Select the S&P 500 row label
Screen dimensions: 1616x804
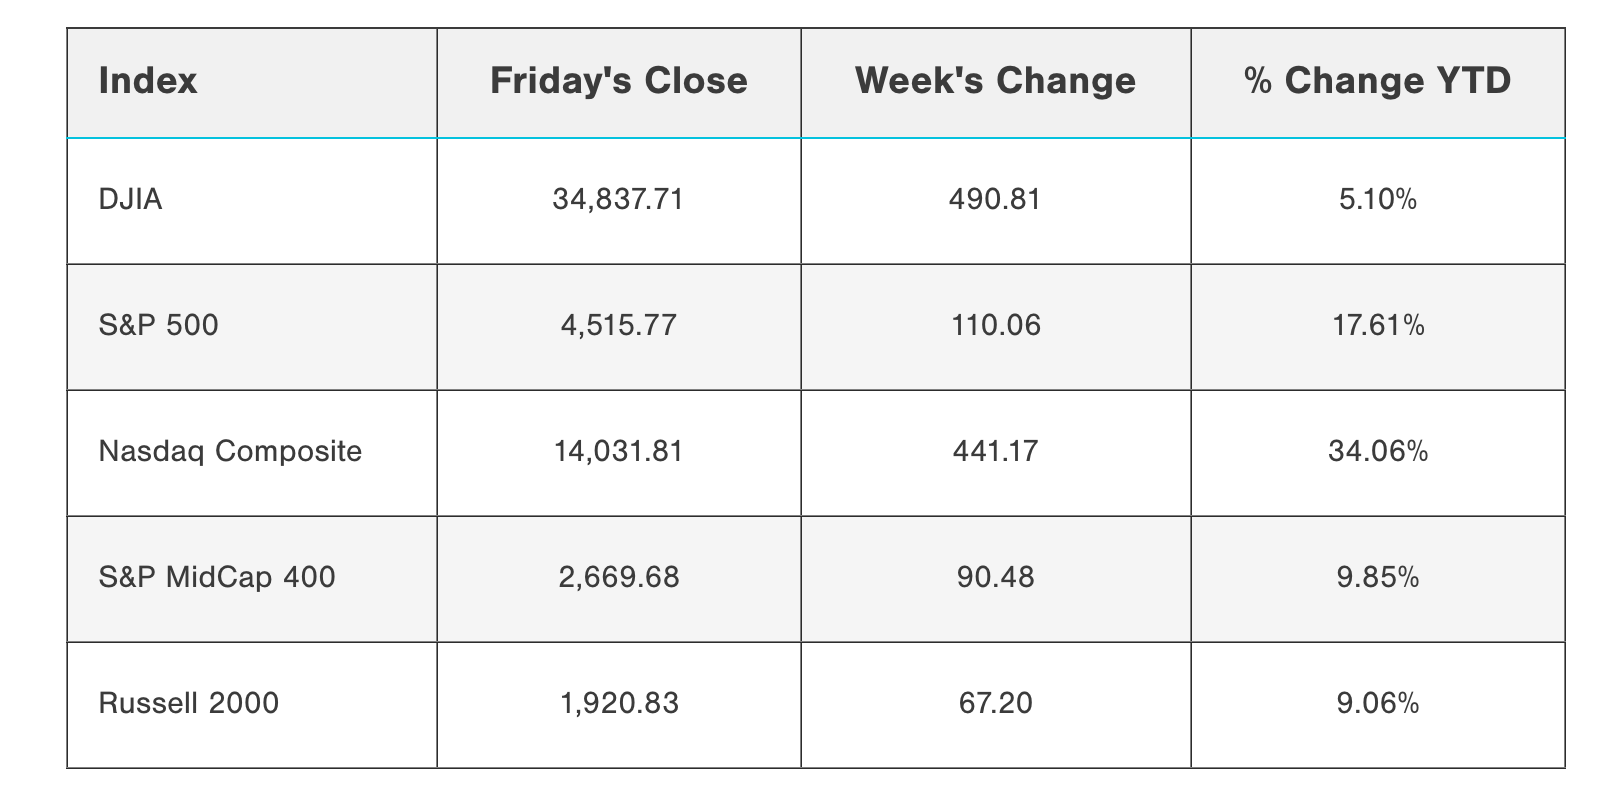[159, 325]
